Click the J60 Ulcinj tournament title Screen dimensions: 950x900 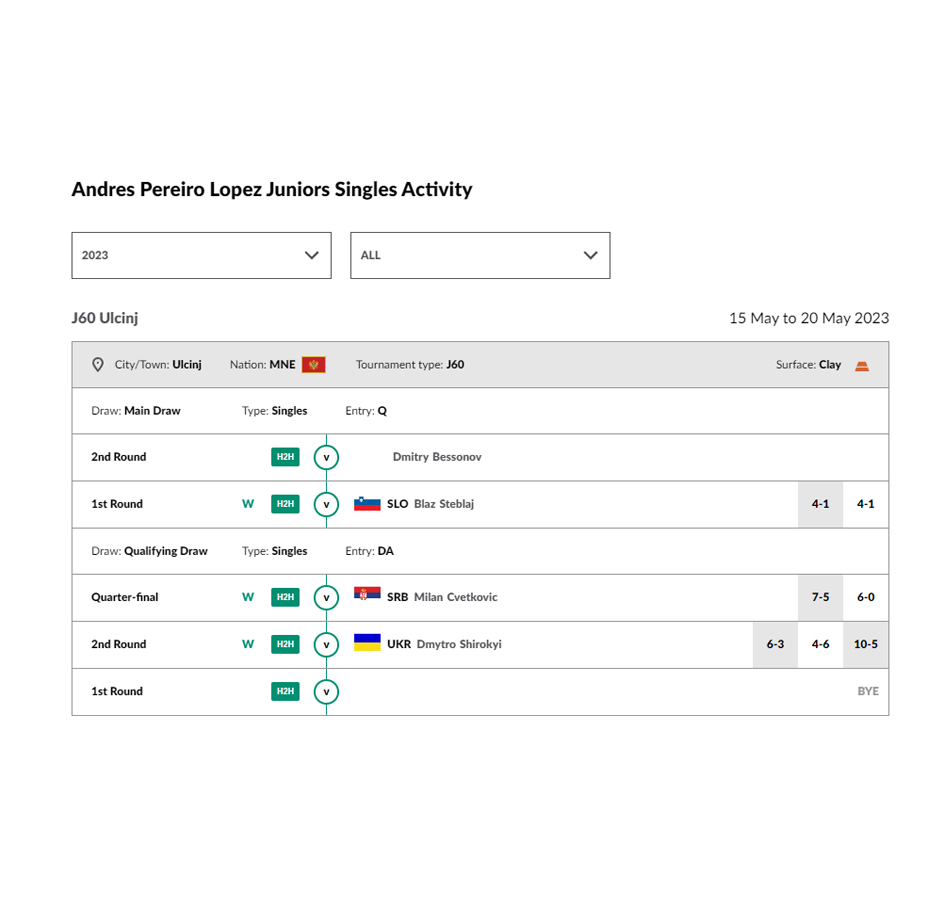[x=105, y=318]
